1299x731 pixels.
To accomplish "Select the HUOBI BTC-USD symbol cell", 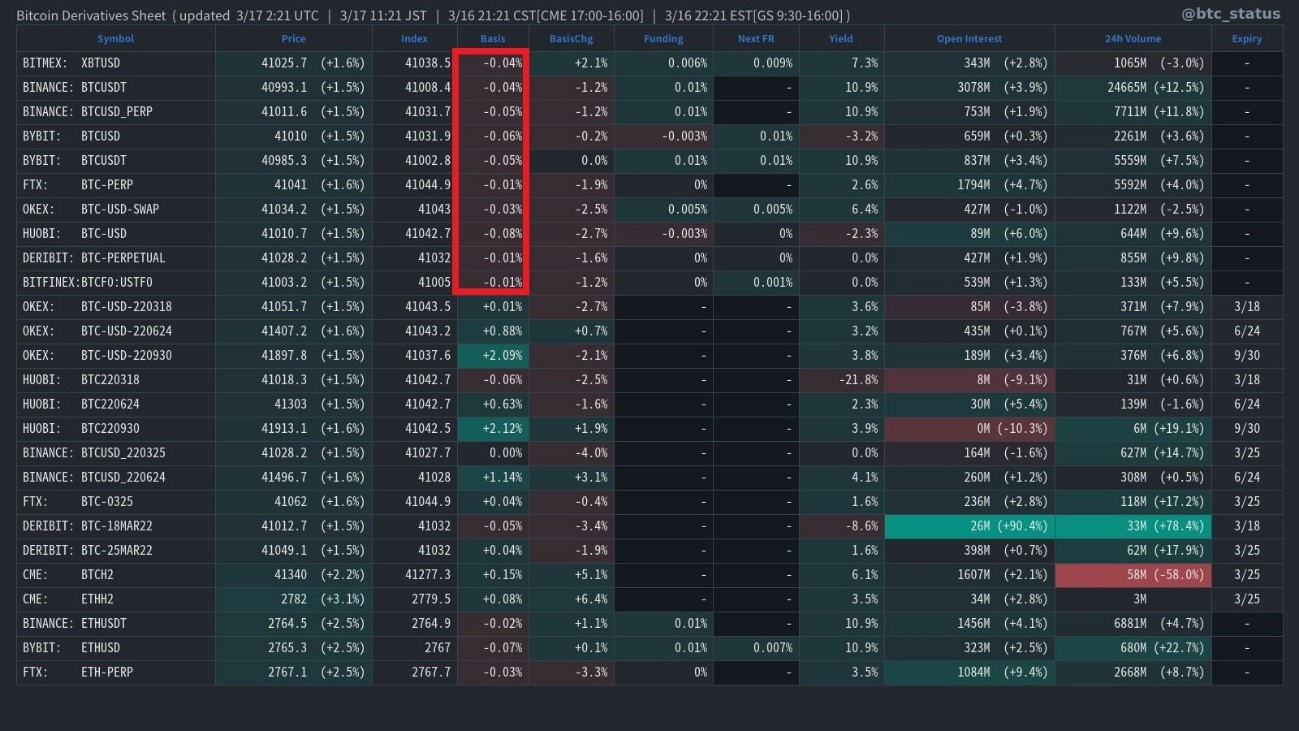I will (116, 233).
